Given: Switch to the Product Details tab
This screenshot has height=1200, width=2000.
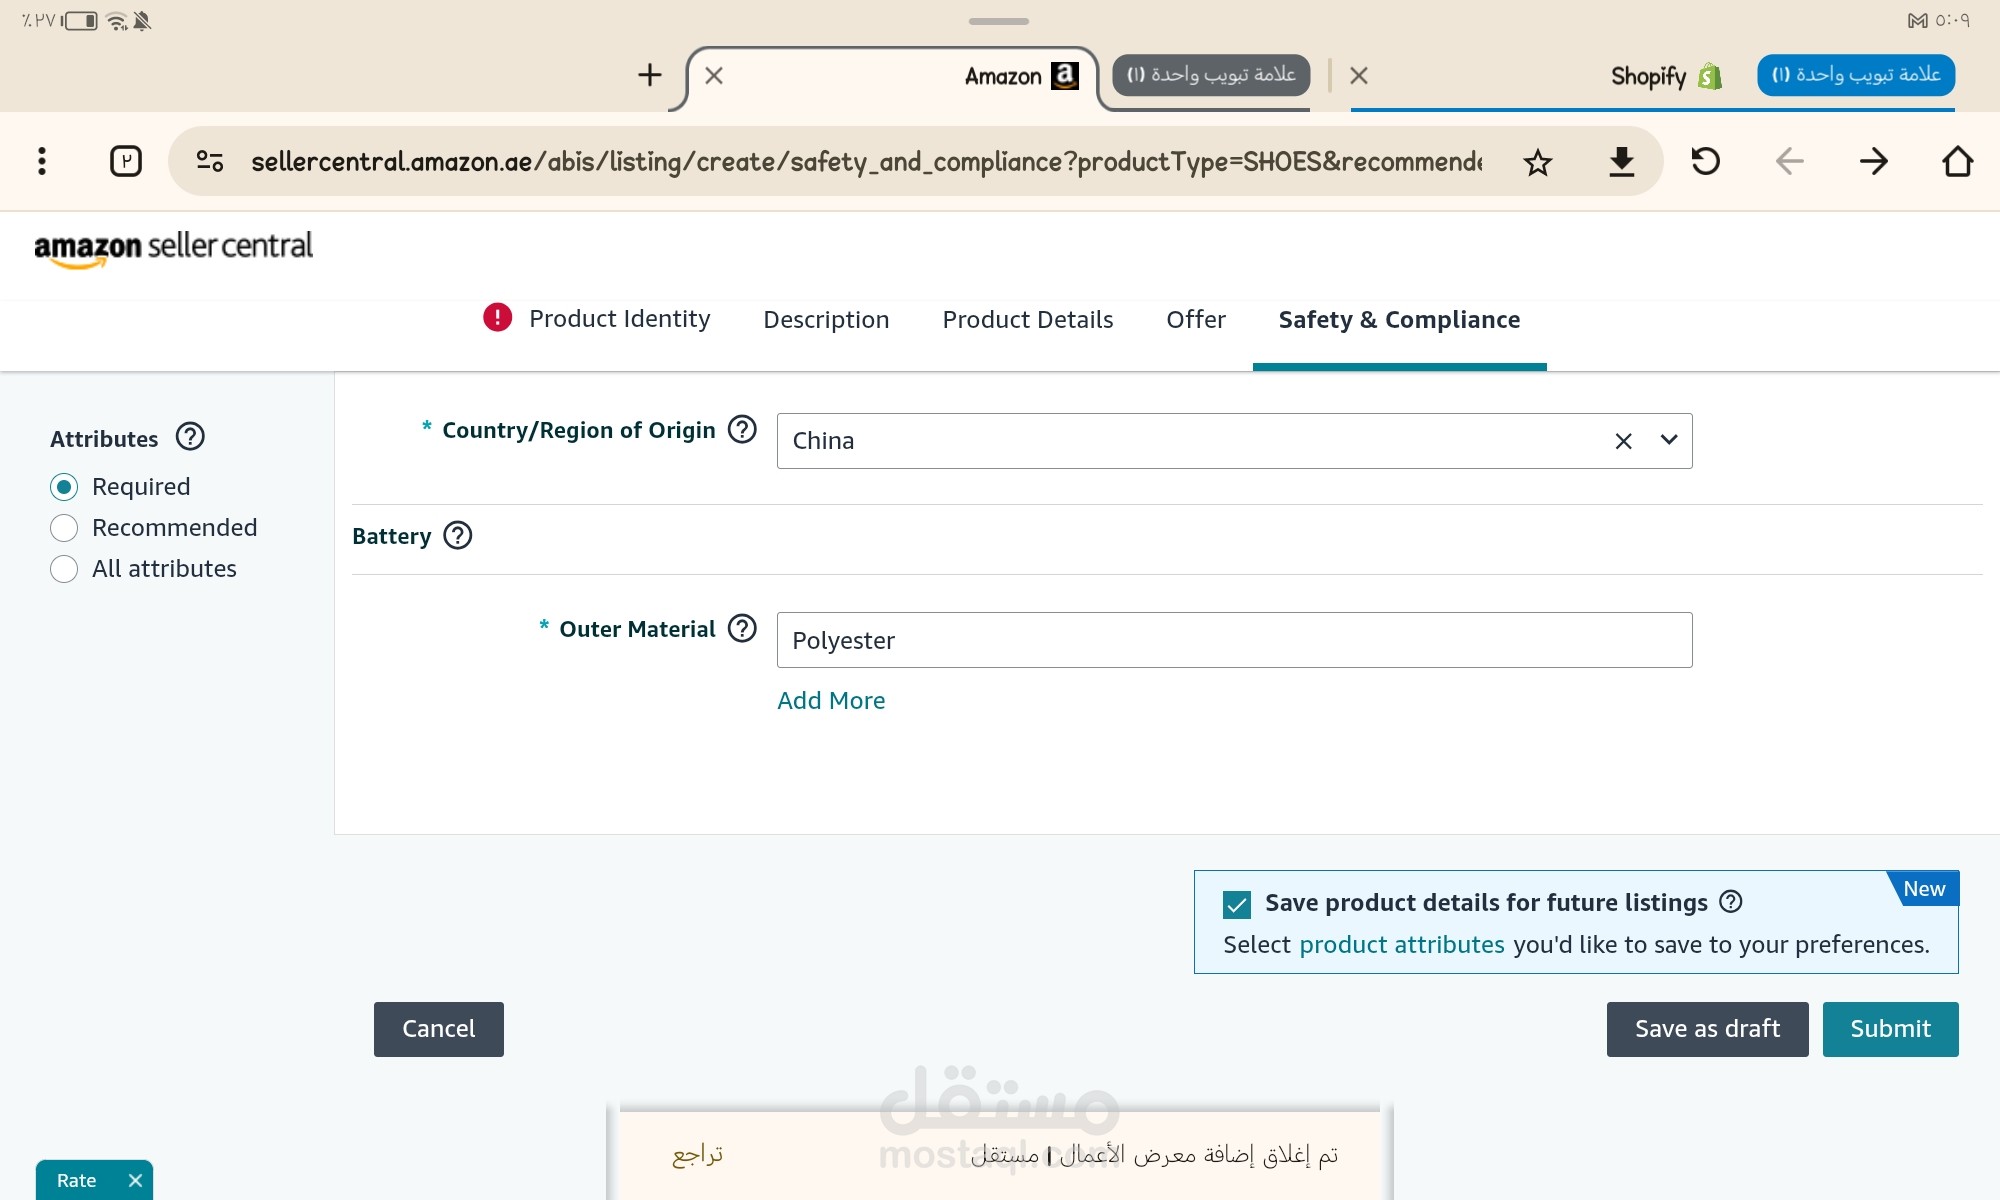Looking at the screenshot, I should (1027, 319).
